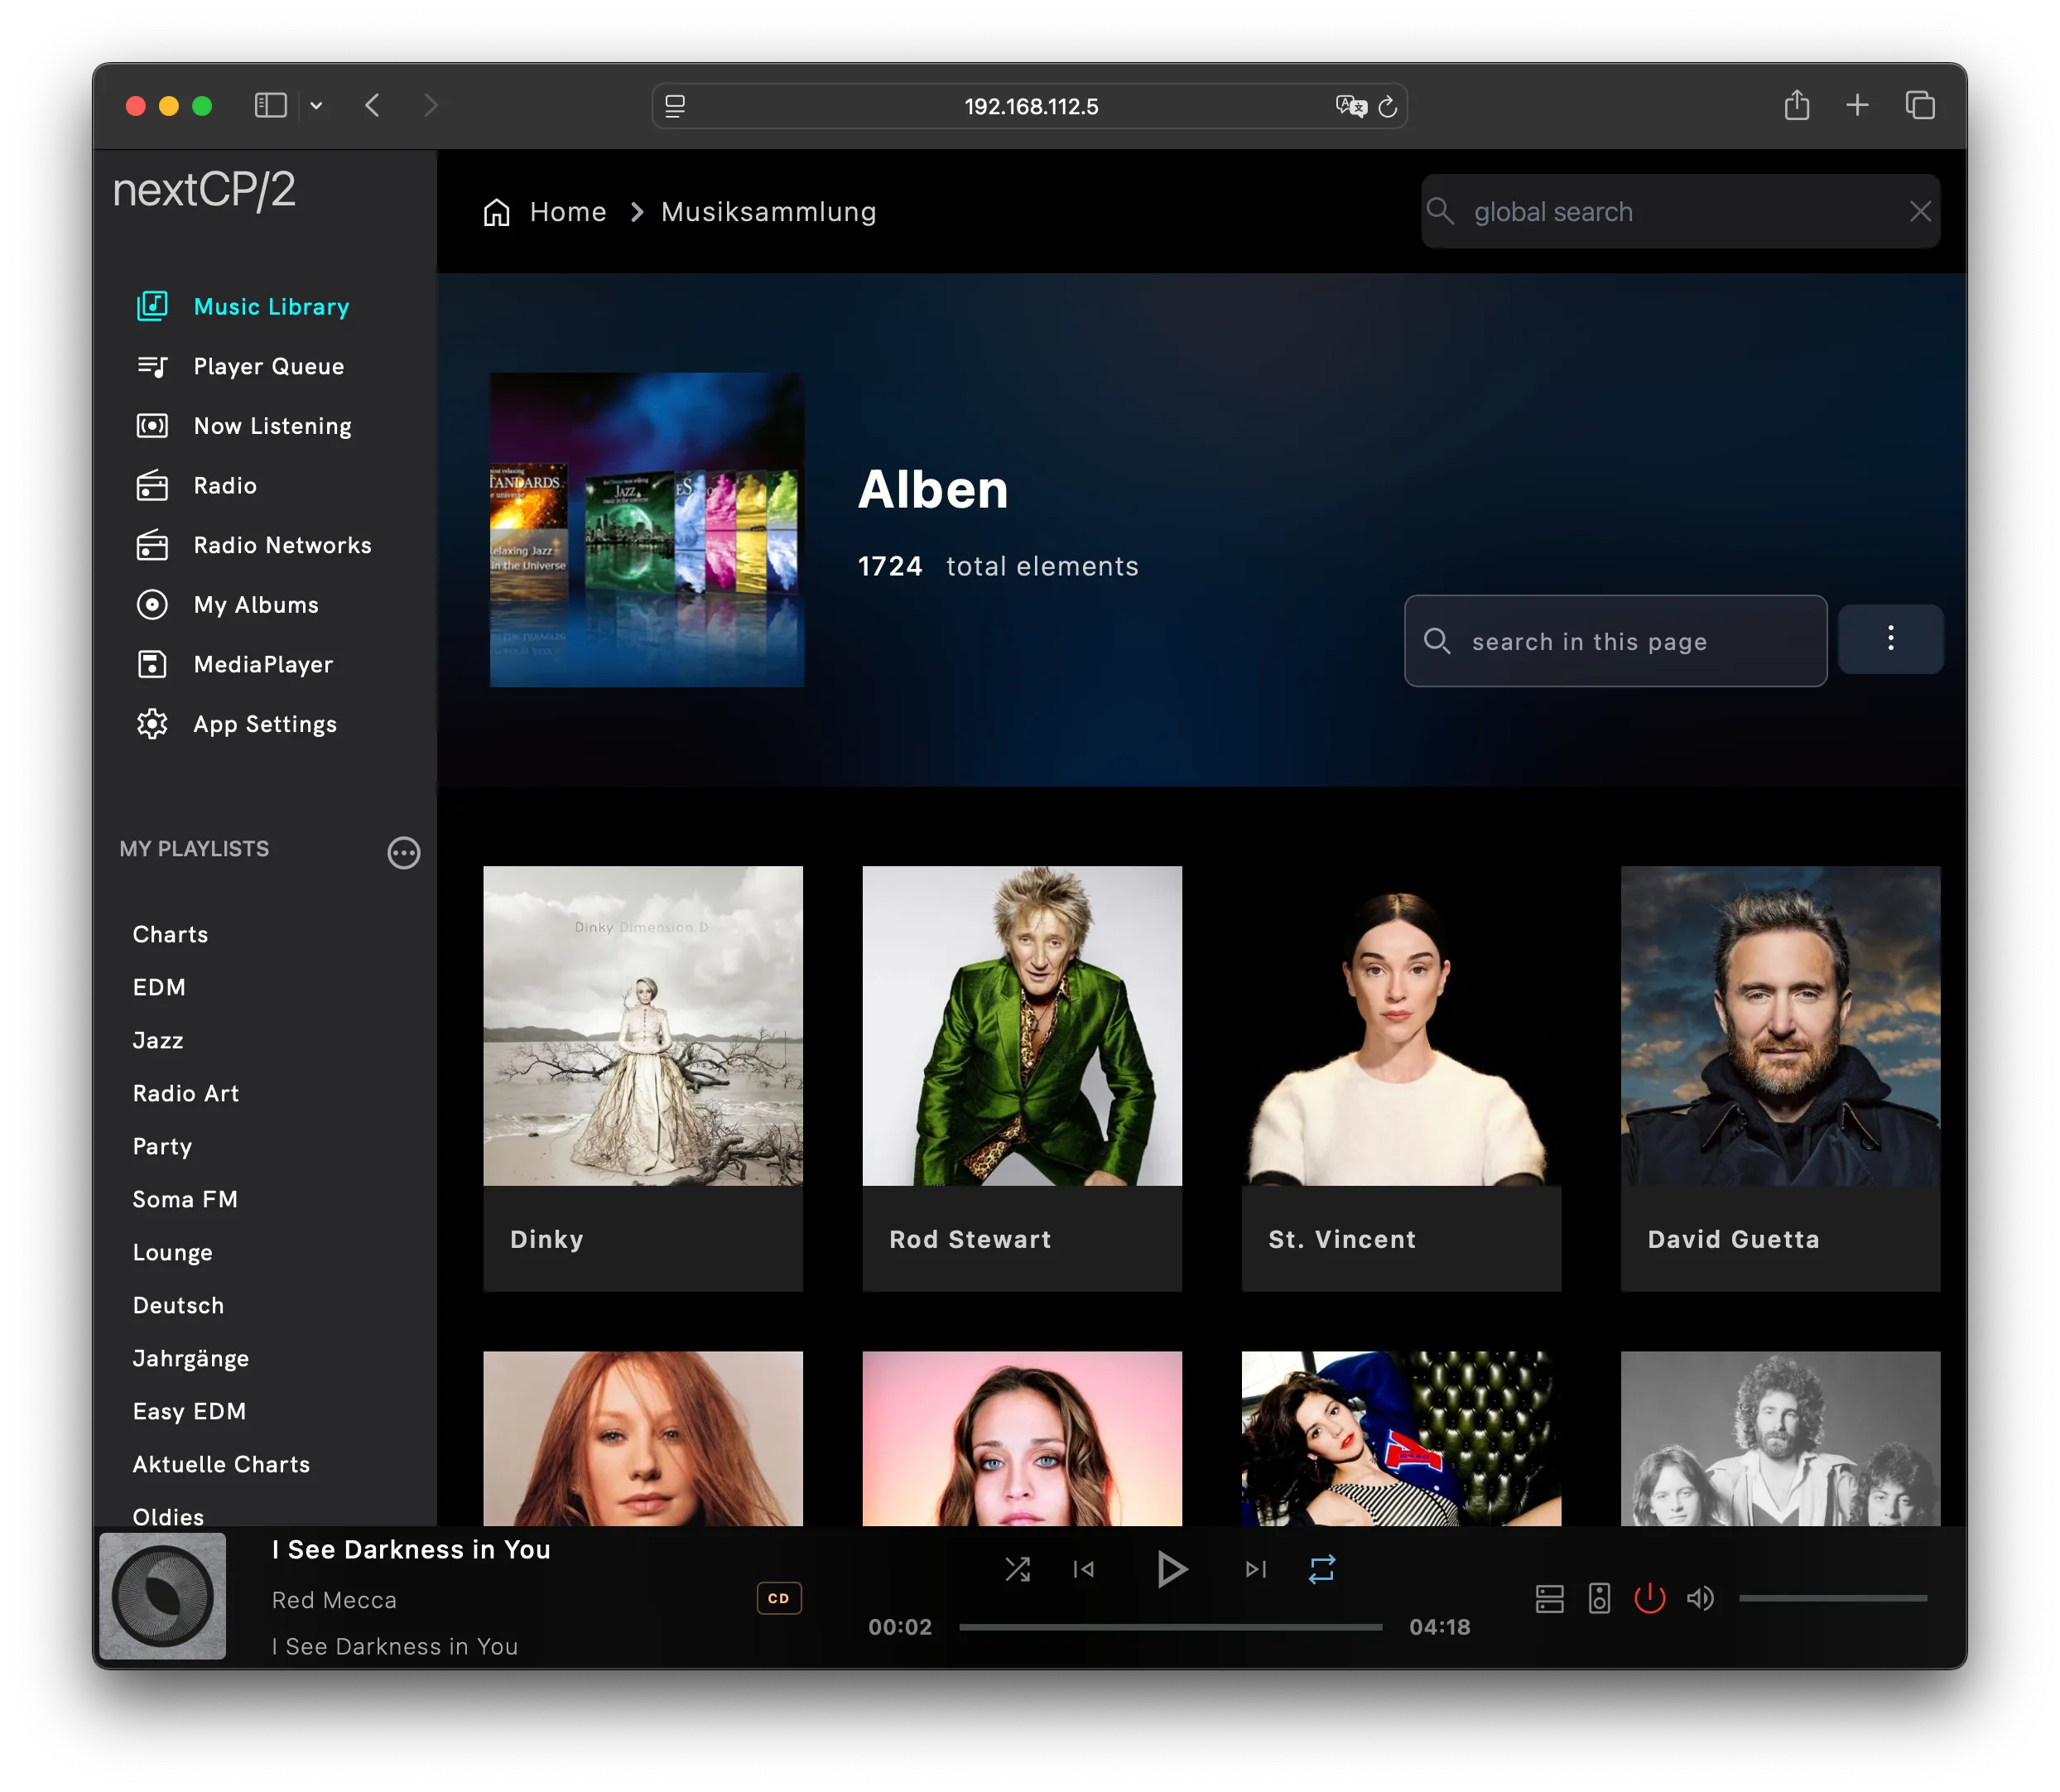Open the My Playlists options circle
The image size is (2060, 1792).
pyautogui.click(x=403, y=852)
